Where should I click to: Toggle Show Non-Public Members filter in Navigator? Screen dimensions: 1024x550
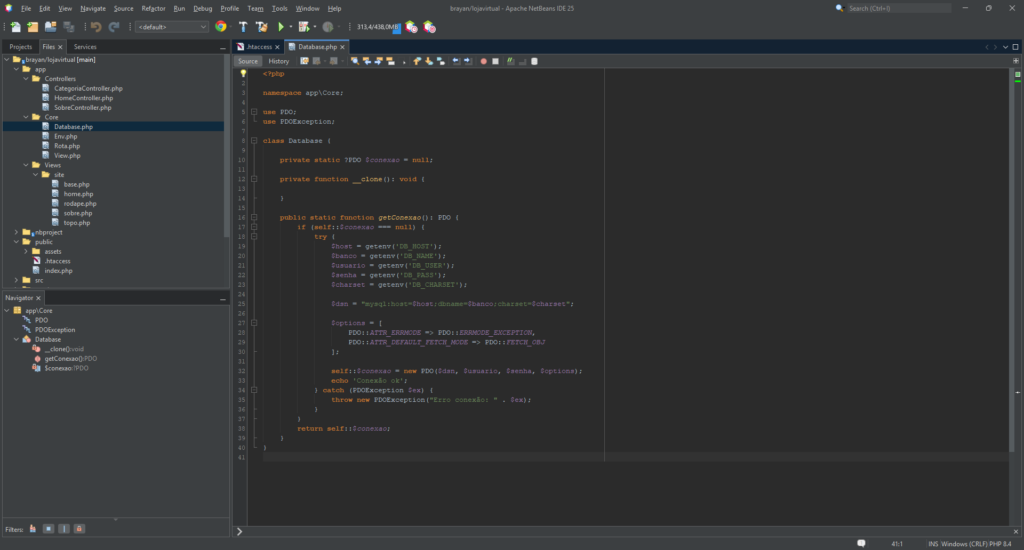click(x=79, y=529)
